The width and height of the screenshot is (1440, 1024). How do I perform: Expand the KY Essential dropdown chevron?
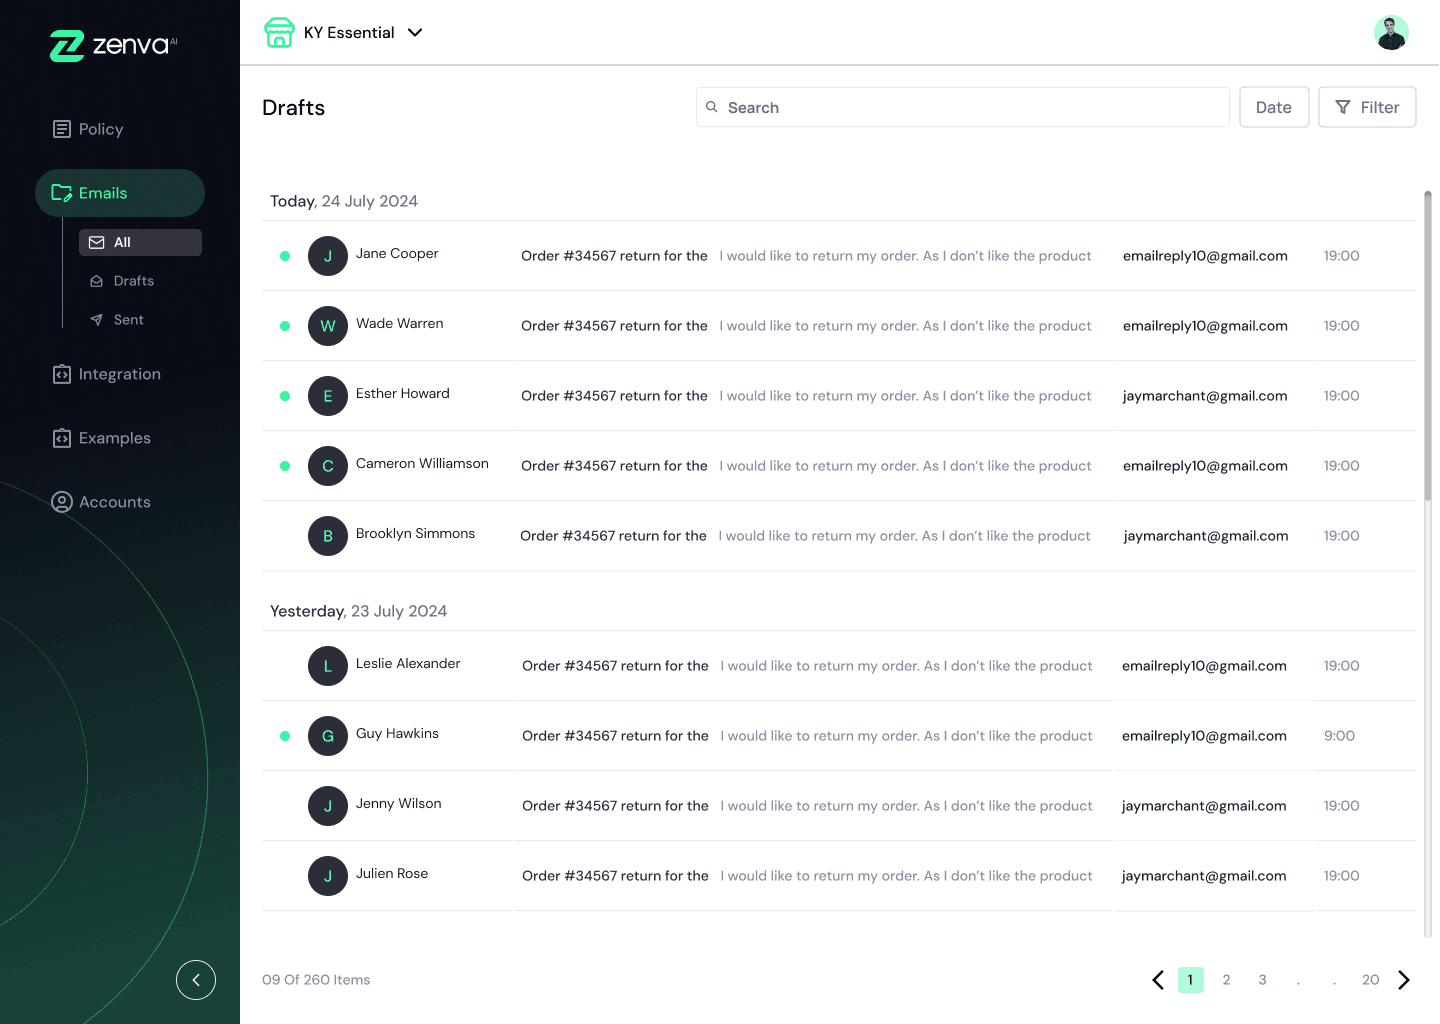click(415, 33)
